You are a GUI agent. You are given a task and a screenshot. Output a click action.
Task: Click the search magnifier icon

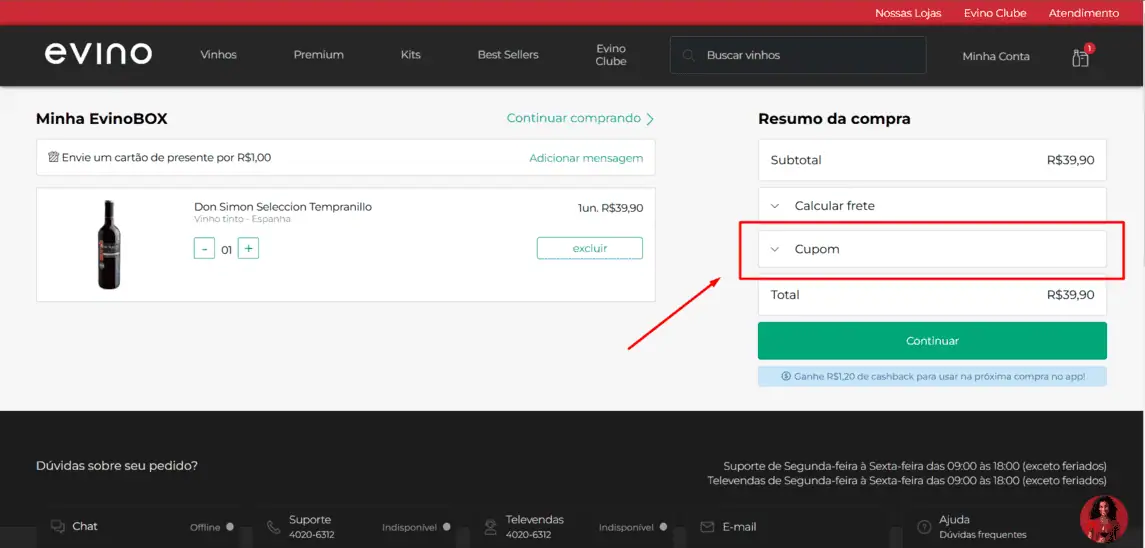688,56
